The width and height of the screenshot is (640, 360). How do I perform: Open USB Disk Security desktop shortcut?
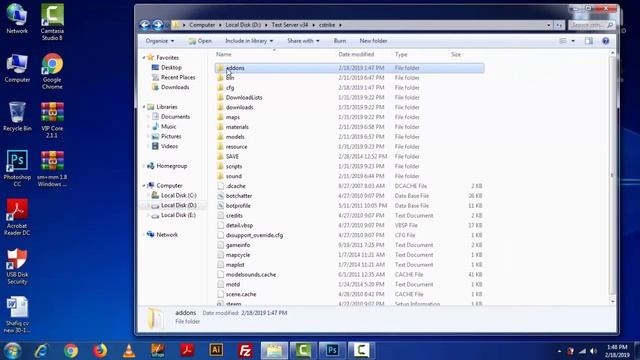17,266
